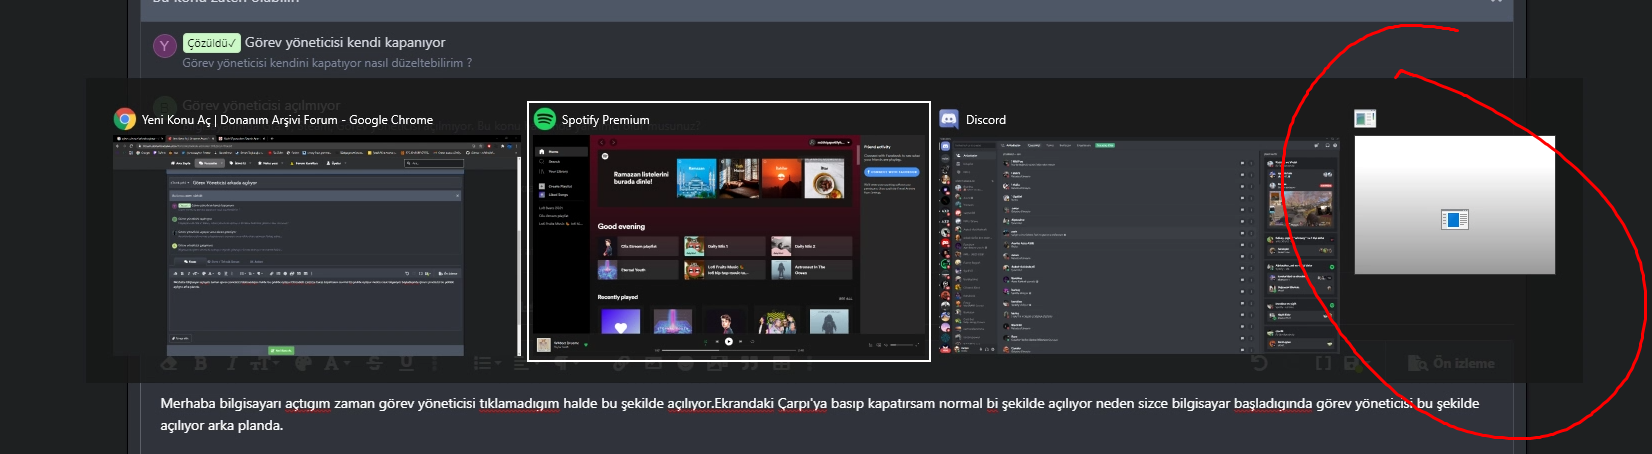Switch to the Discord window thumbnail
This screenshot has height=454, width=1652.
pyautogui.click(x=1138, y=245)
